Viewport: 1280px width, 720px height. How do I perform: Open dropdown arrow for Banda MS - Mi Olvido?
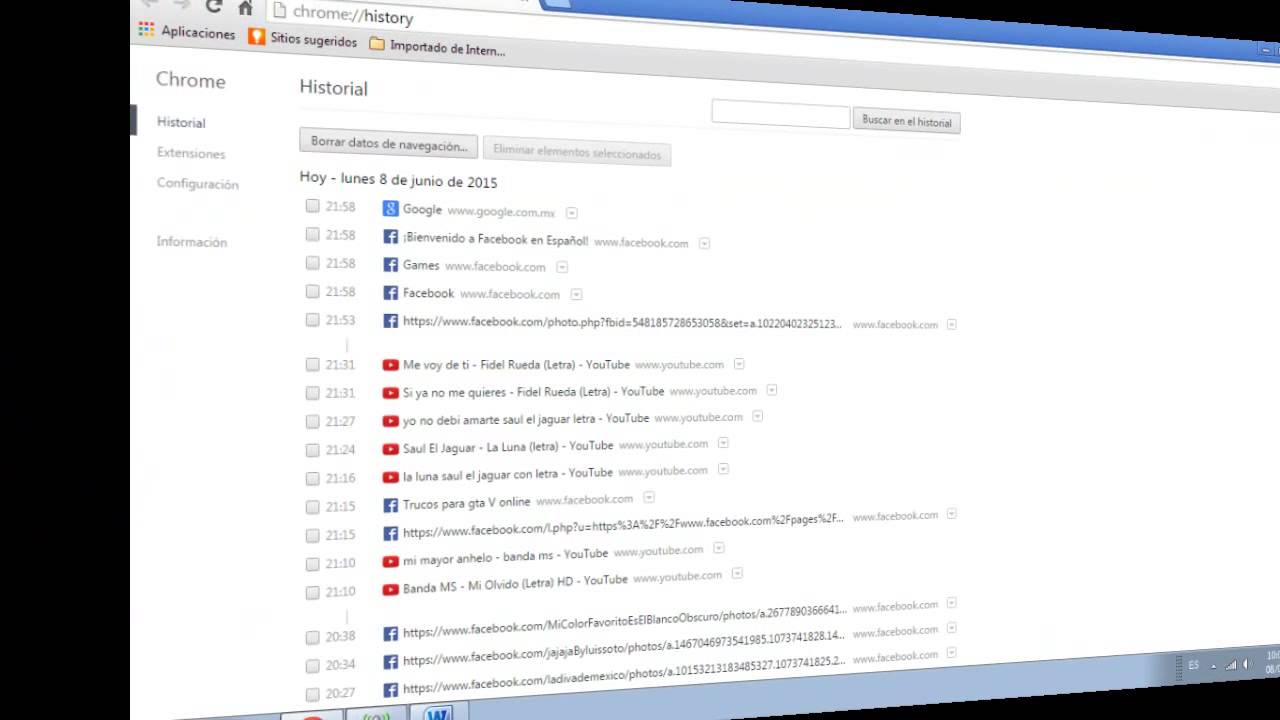tap(737, 574)
